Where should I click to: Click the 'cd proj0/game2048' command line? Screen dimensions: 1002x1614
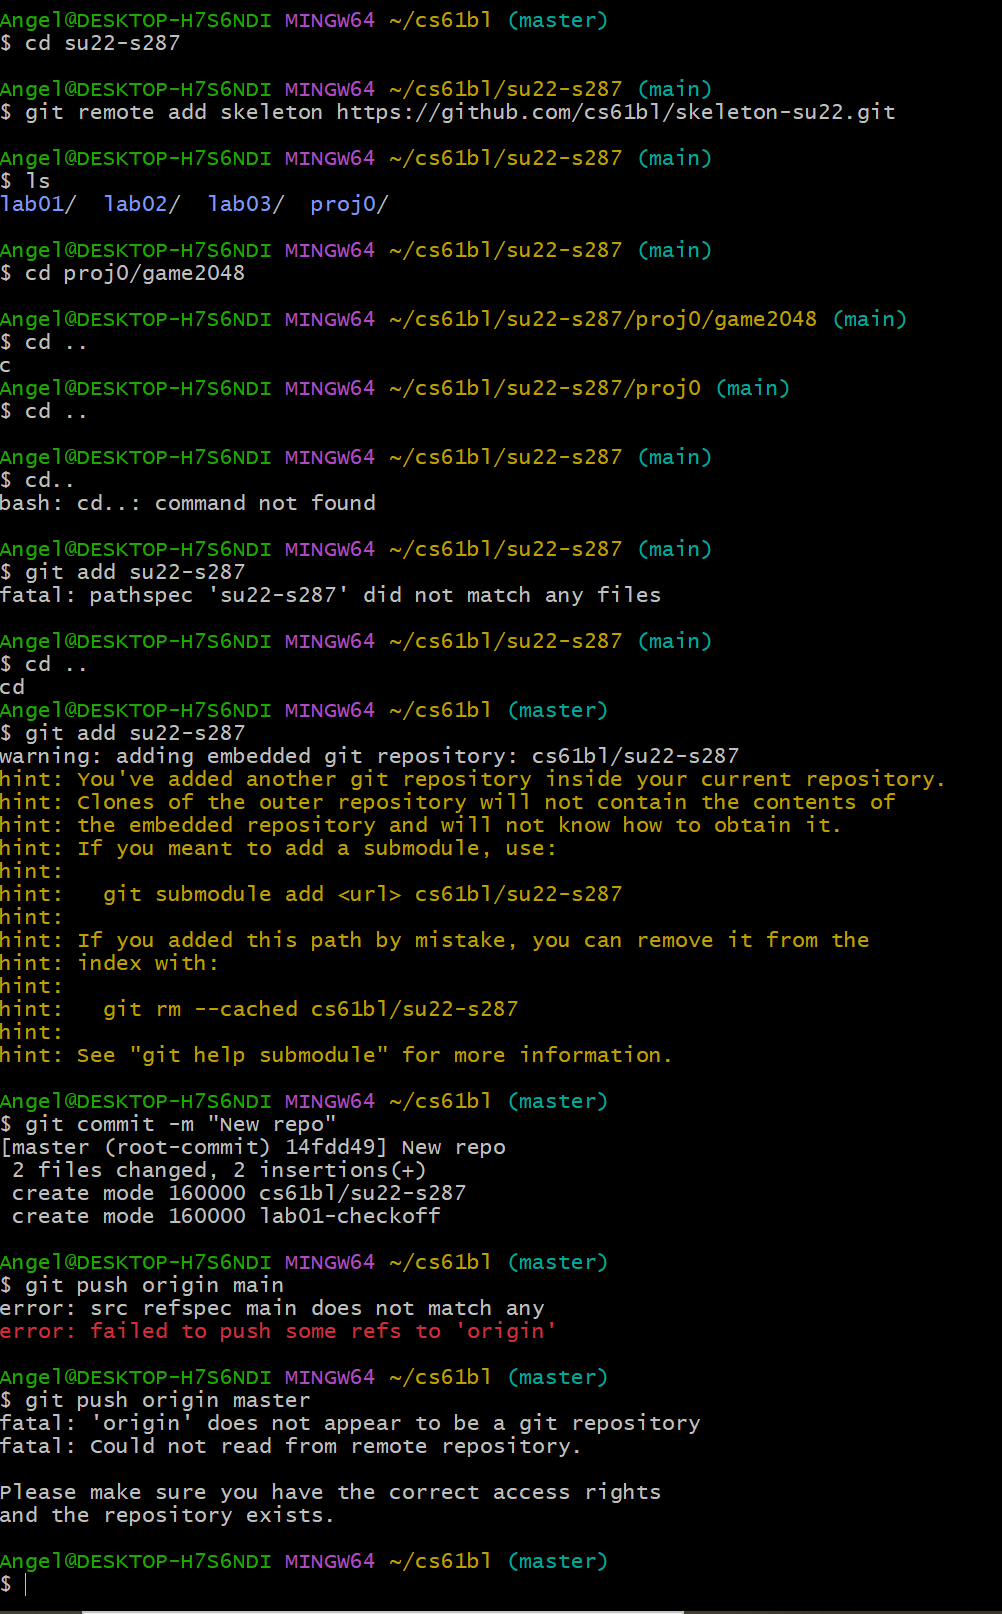click(134, 273)
